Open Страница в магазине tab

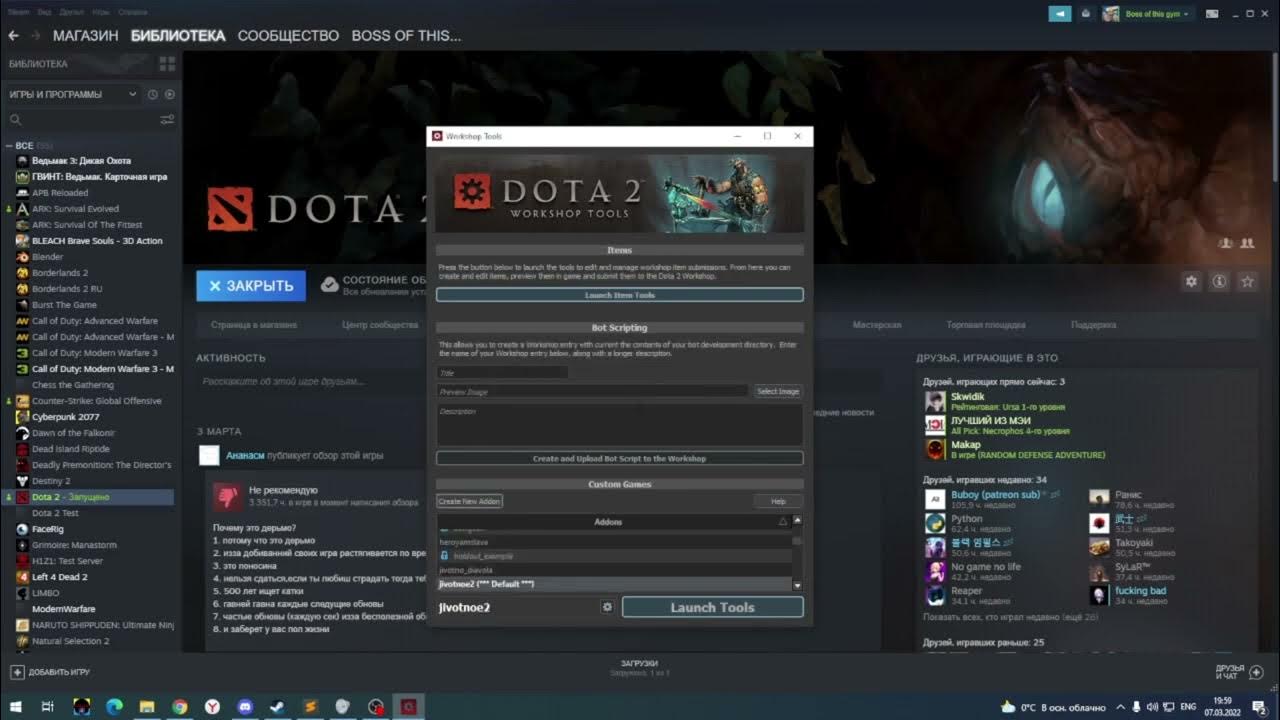(254, 325)
